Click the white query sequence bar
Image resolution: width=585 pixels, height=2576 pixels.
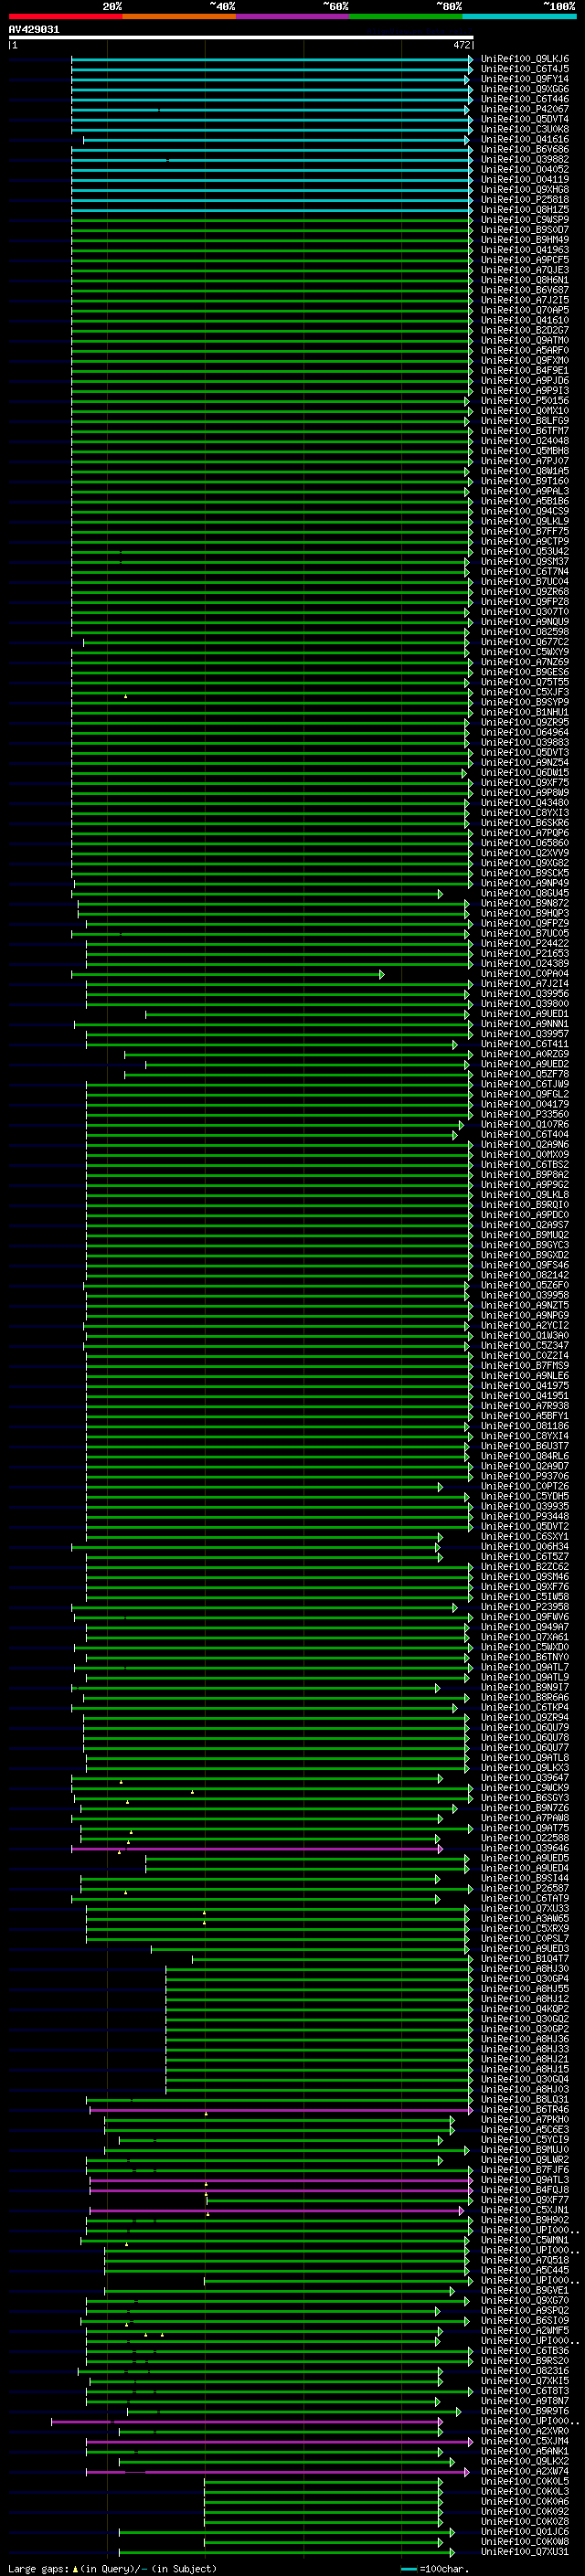(x=241, y=37)
